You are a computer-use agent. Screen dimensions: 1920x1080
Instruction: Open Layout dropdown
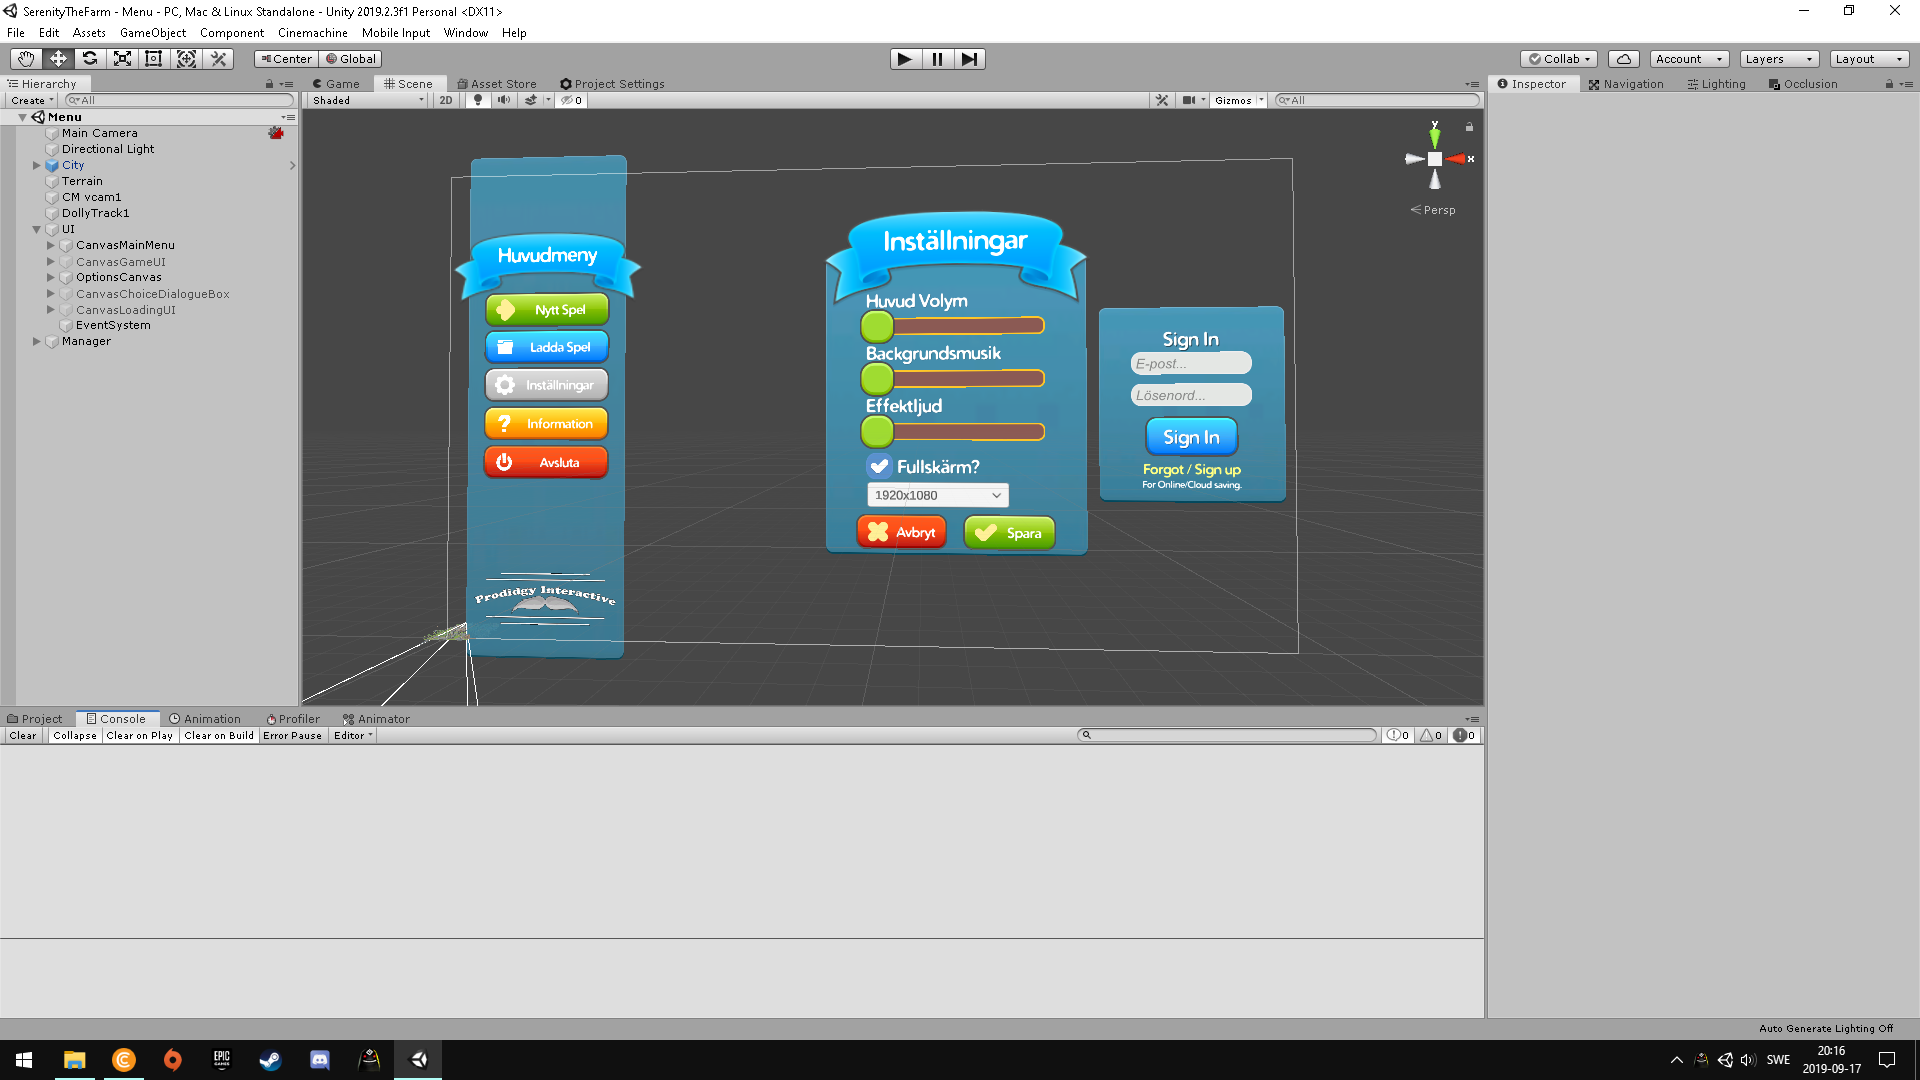tap(1869, 59)
